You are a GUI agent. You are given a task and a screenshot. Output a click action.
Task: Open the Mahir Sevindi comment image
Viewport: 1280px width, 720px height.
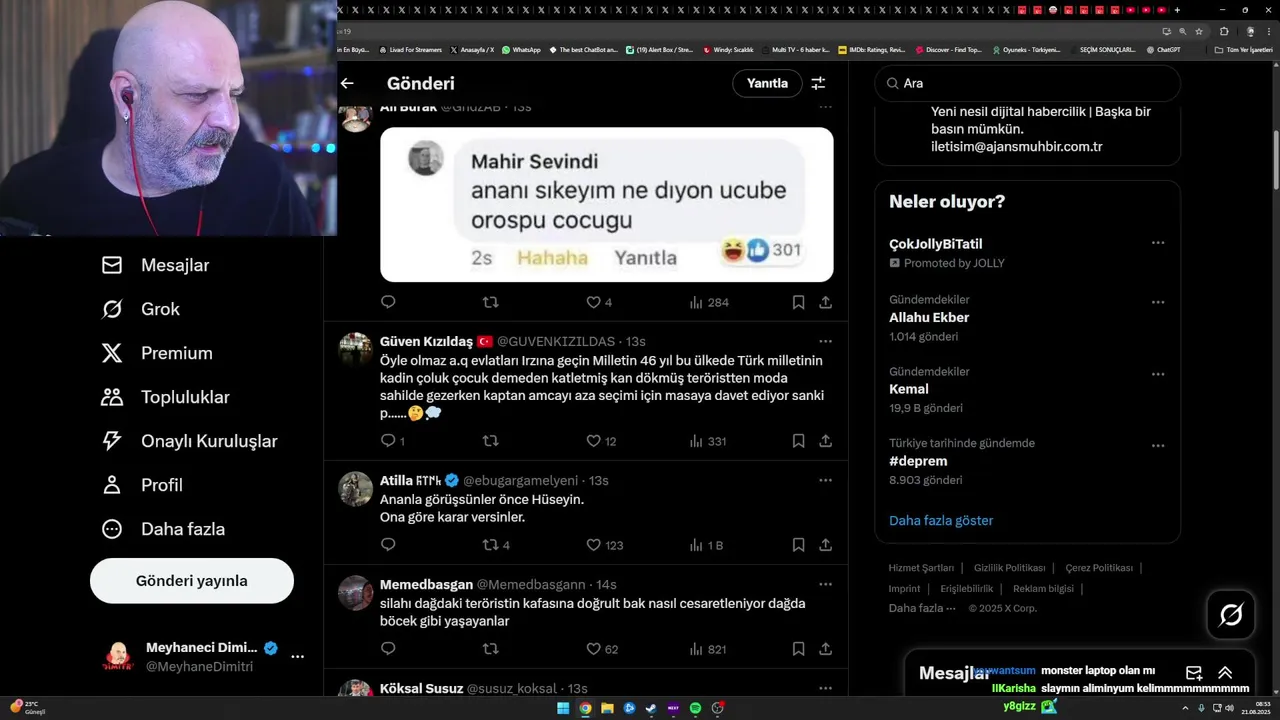coord(606,204)
